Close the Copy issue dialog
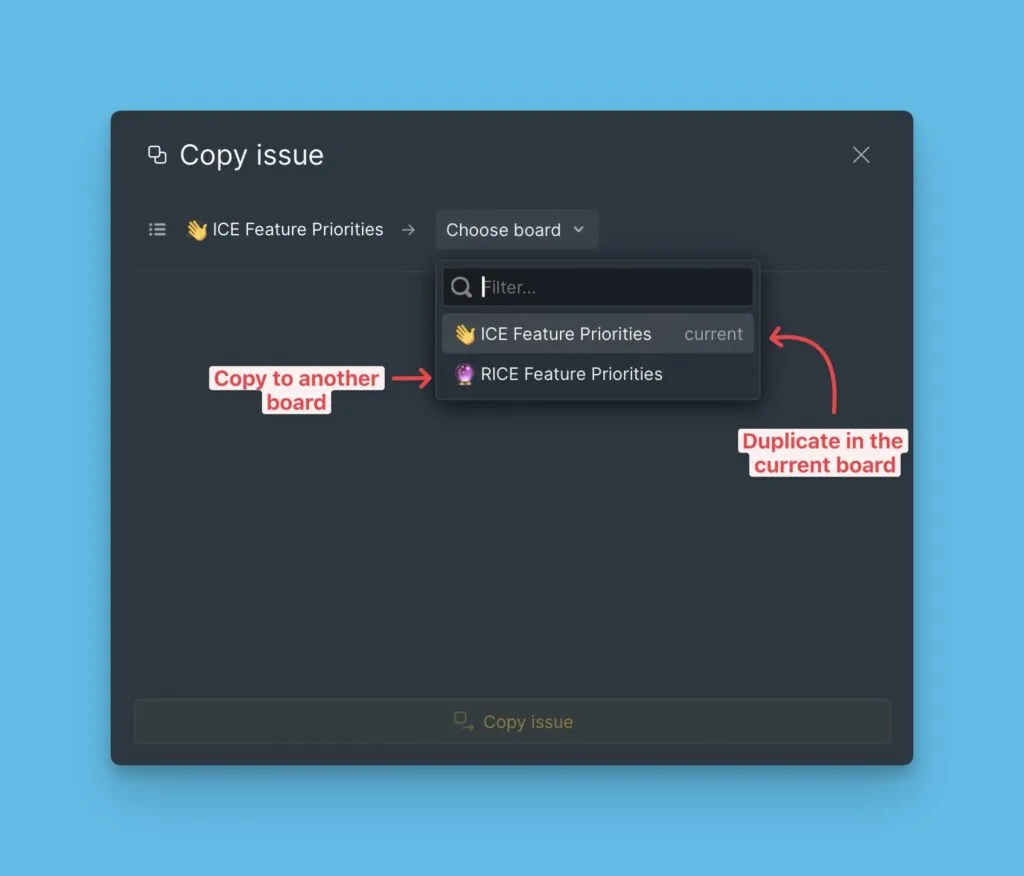The width and height of the screenshot is (1024, 876). pyautogui.click(x=861, y=155)
